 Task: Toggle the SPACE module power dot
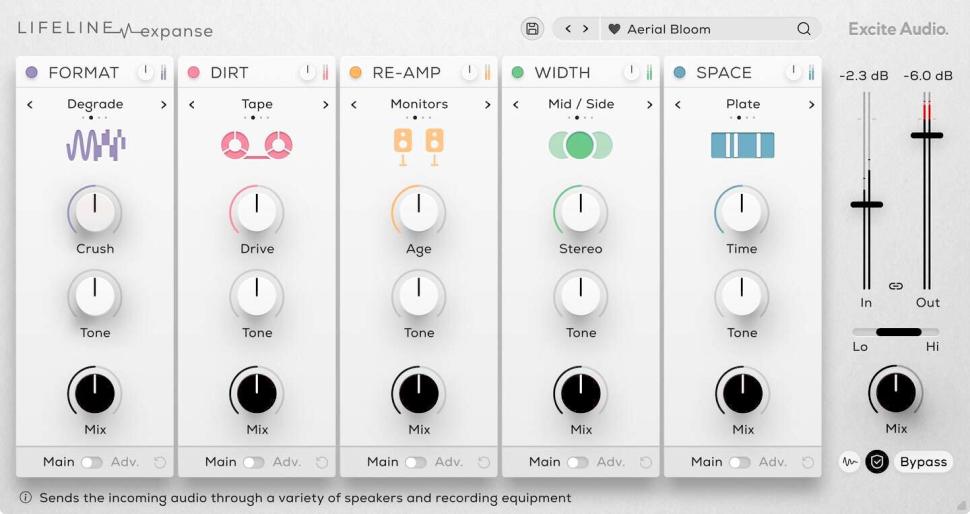[679, 72]
